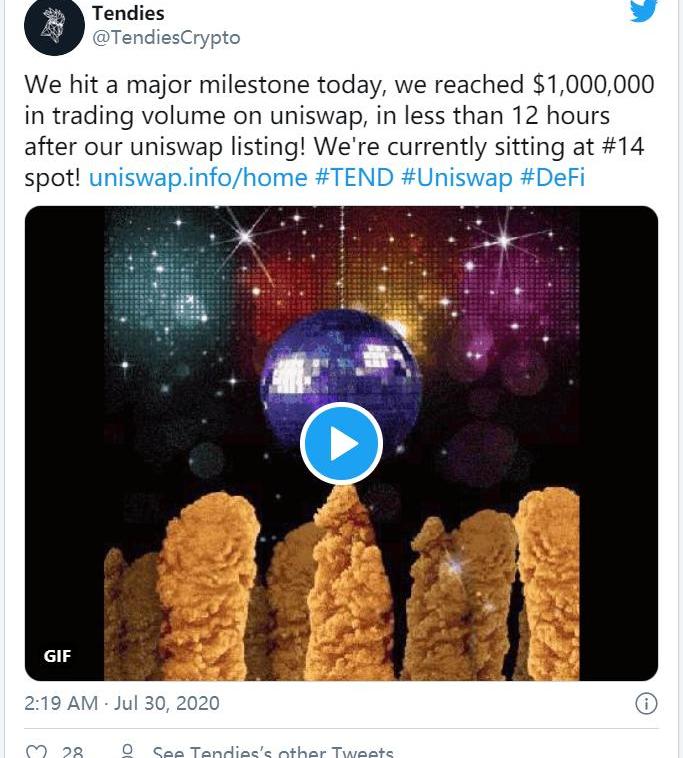Like the tweet with the heart icon
The height and width of the screenshot is (758, 683).
pos(36,751)
